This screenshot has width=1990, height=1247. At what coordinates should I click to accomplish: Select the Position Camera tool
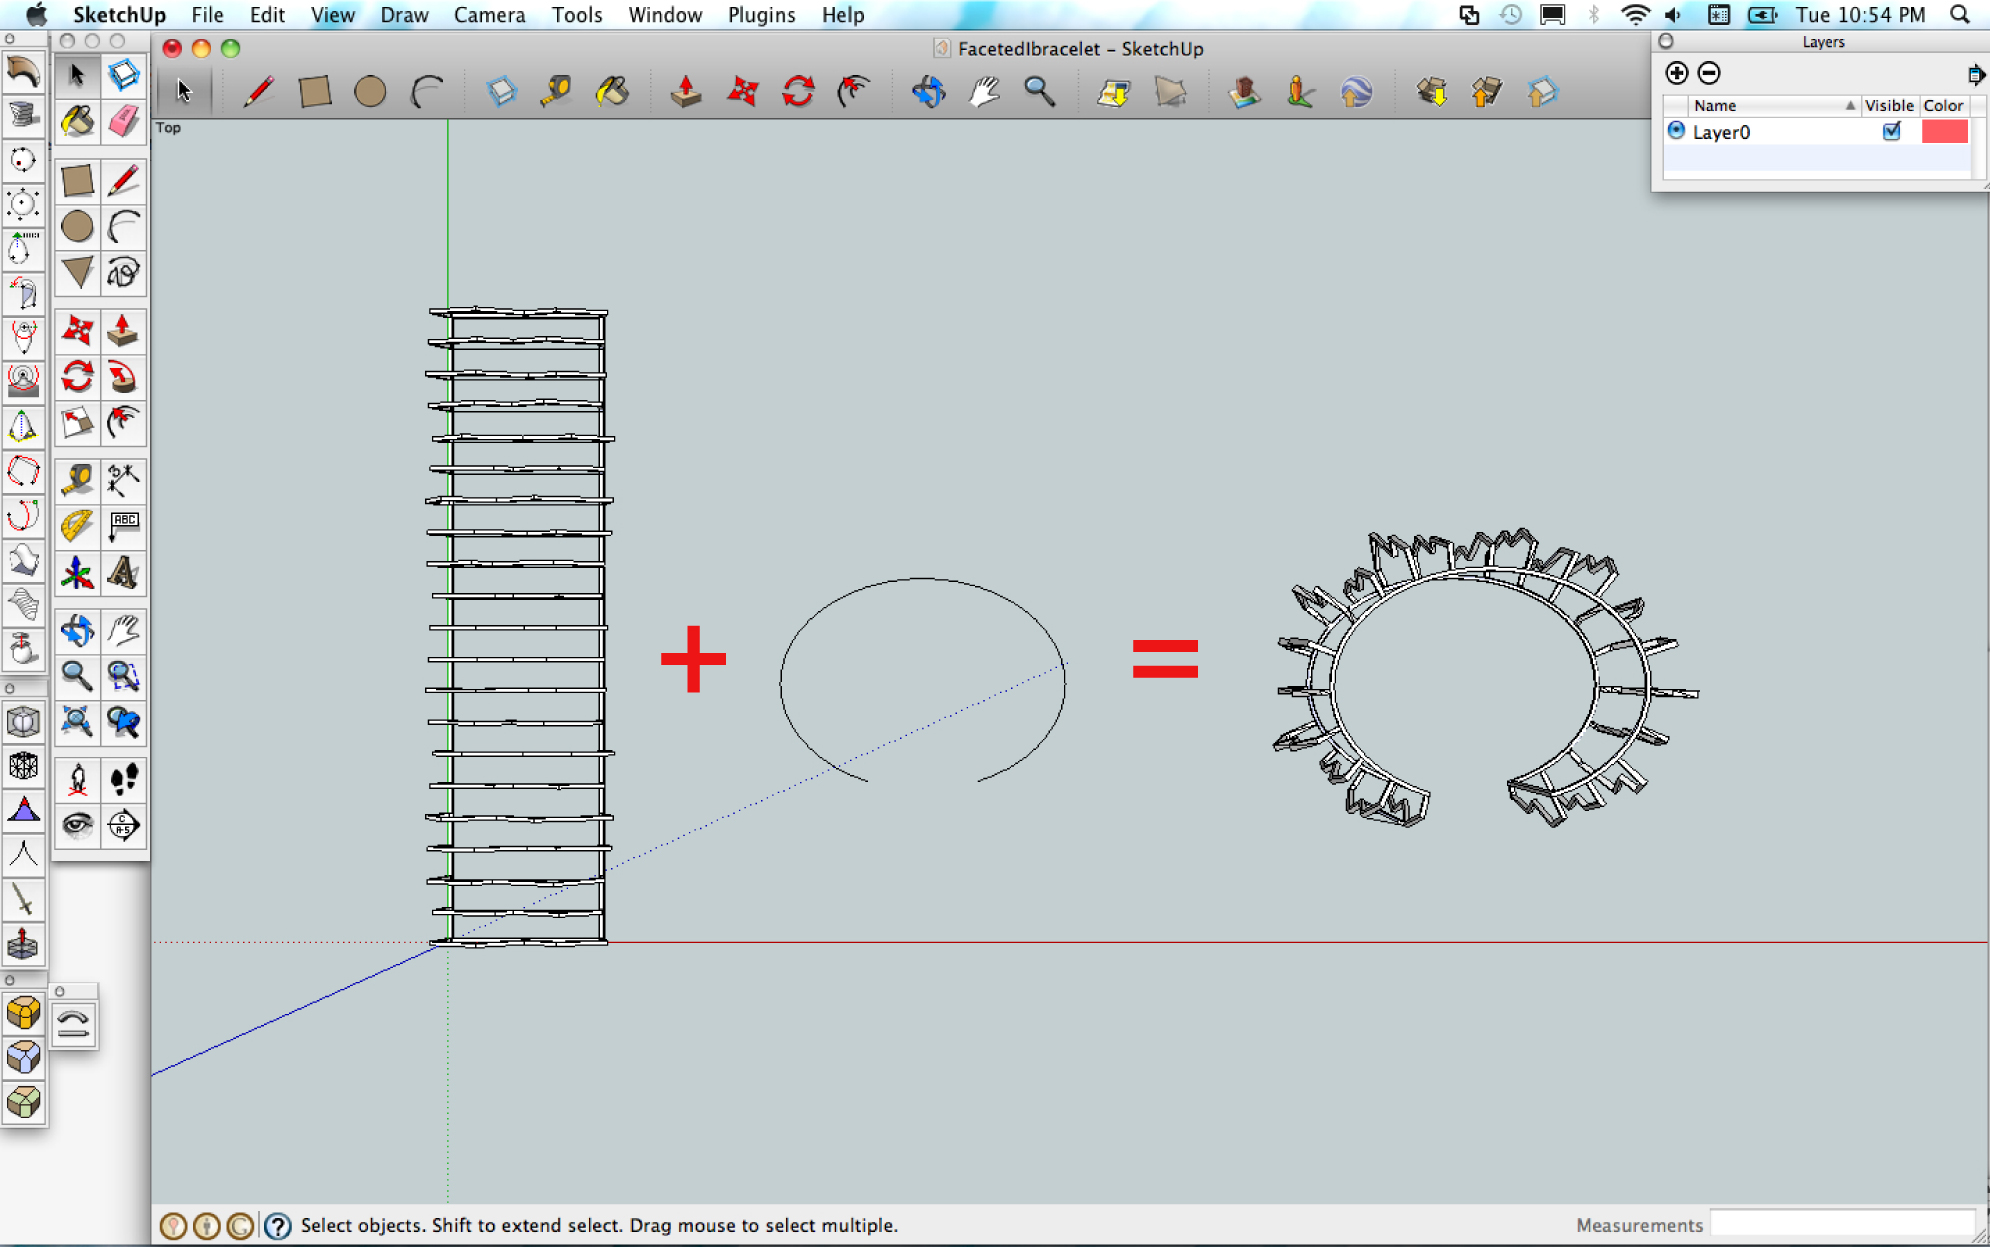[77, 778]
